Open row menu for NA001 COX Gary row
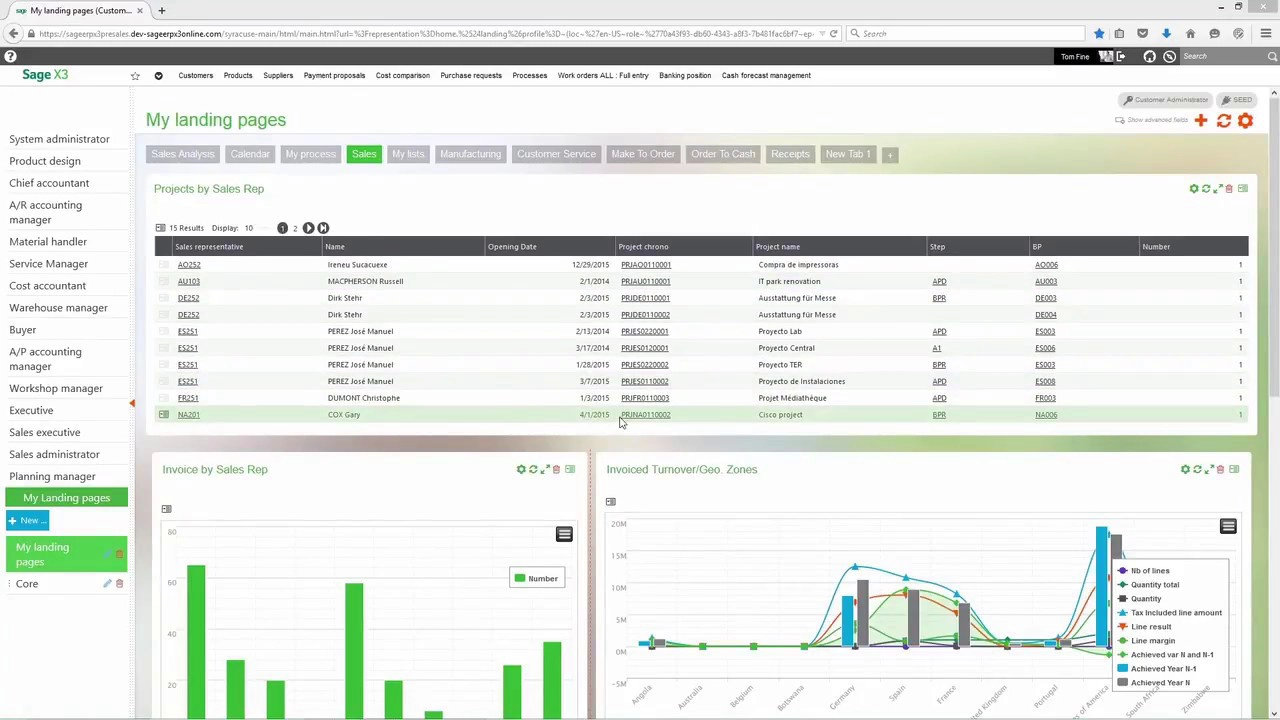 164,415
